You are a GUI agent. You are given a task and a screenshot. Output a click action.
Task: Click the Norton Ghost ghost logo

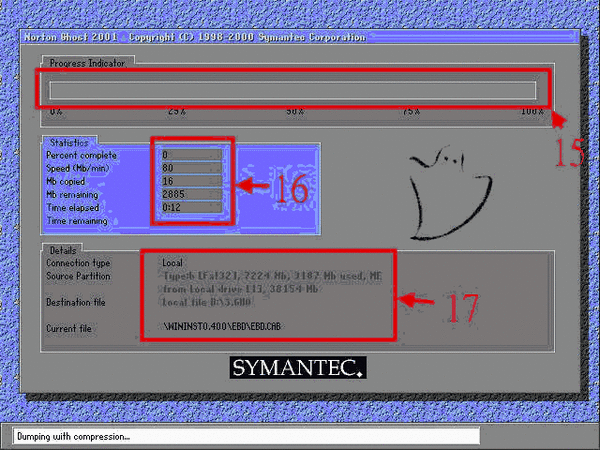(x=450, y=193)
